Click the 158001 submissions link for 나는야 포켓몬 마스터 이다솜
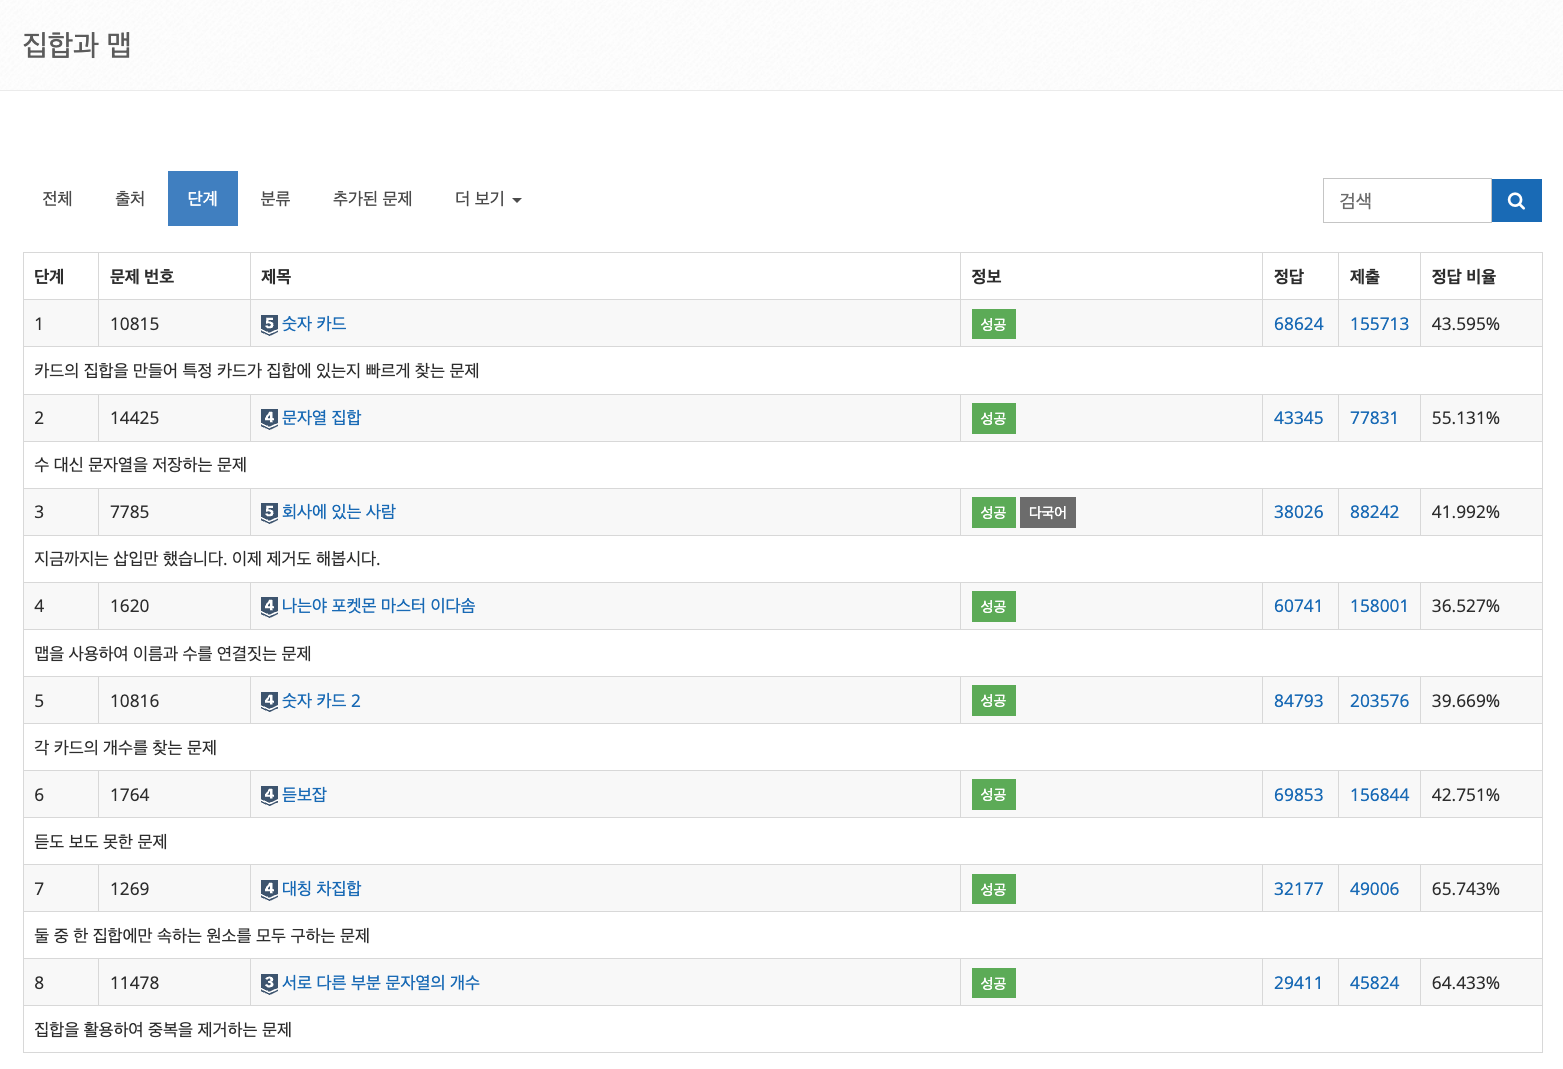1563x1069 pixels. [x=1379, y=605]
